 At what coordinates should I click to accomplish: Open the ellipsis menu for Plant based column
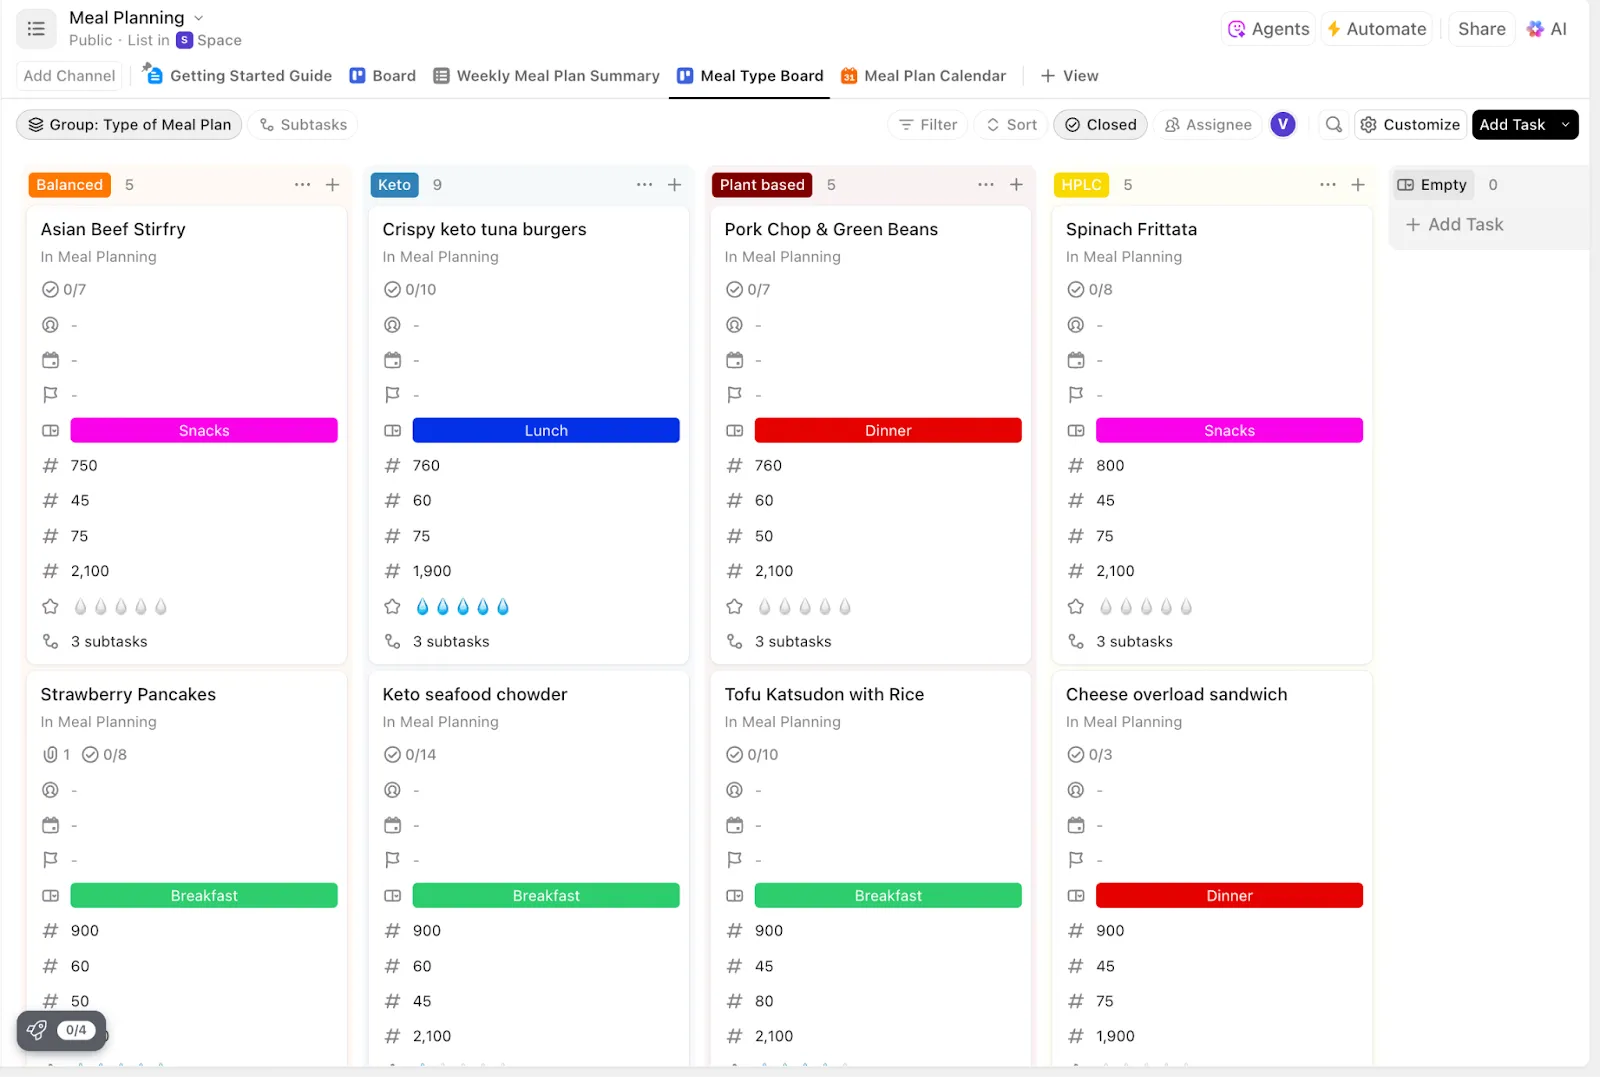click(x=986, y=185)
